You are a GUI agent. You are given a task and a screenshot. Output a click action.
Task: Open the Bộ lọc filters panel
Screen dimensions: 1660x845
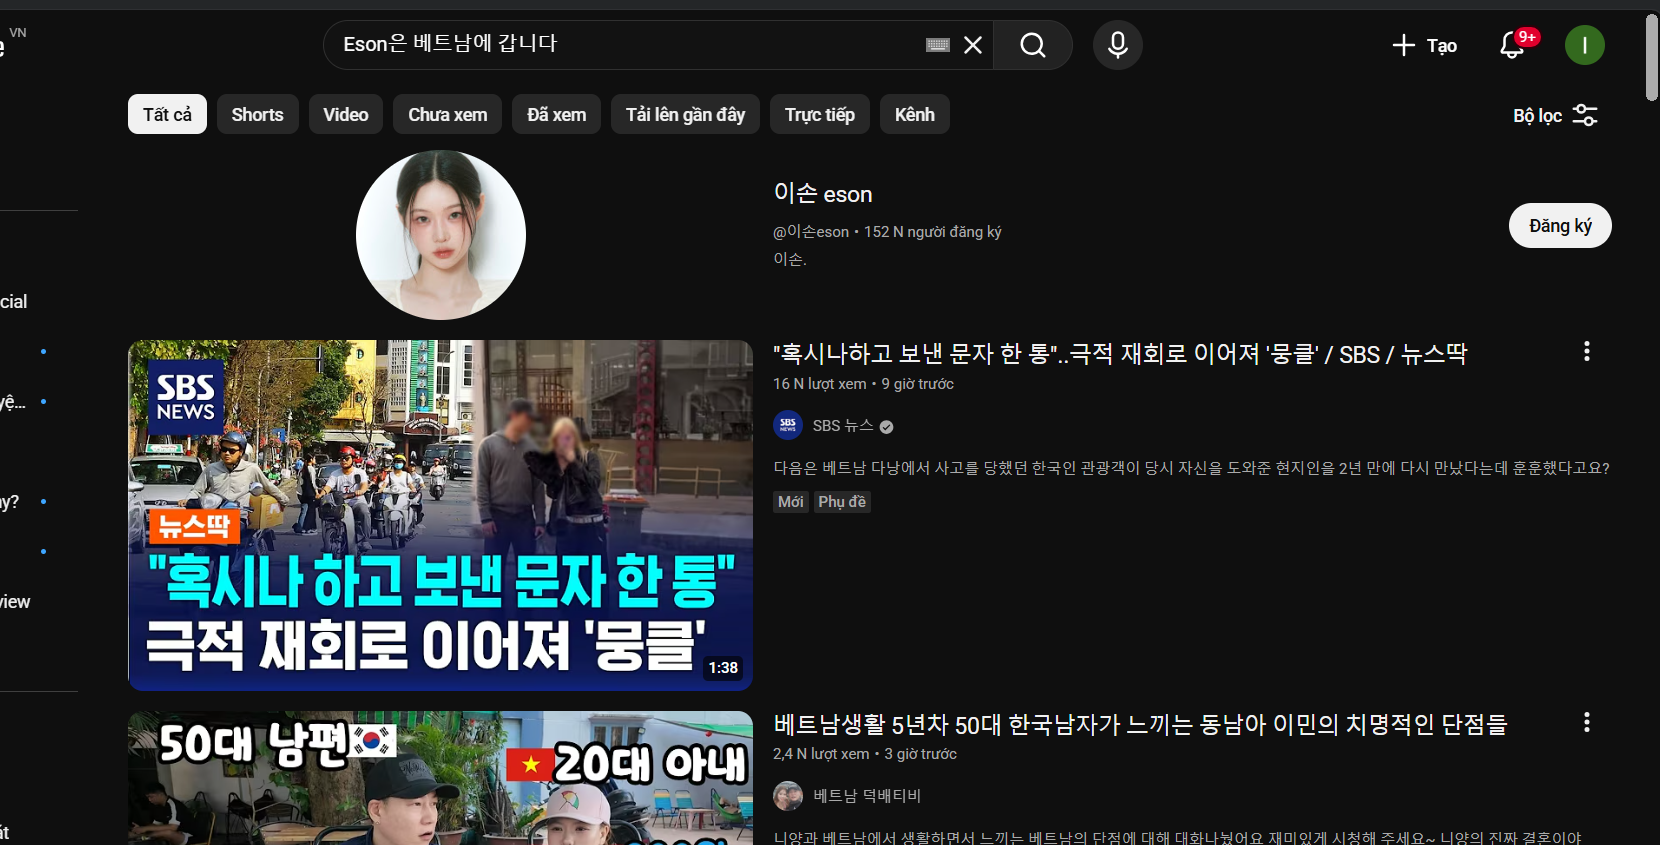coord(1555,115)
